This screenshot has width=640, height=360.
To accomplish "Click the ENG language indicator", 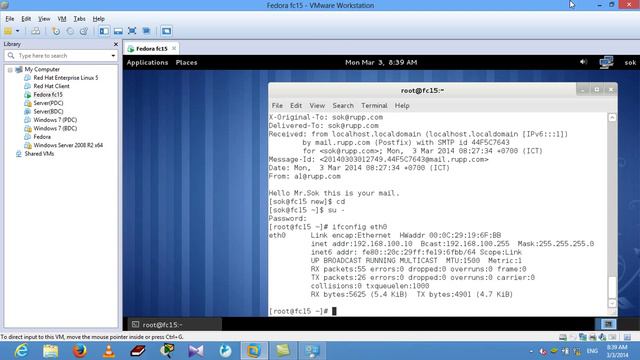I will pyautogui.click(x=593, y=351).
